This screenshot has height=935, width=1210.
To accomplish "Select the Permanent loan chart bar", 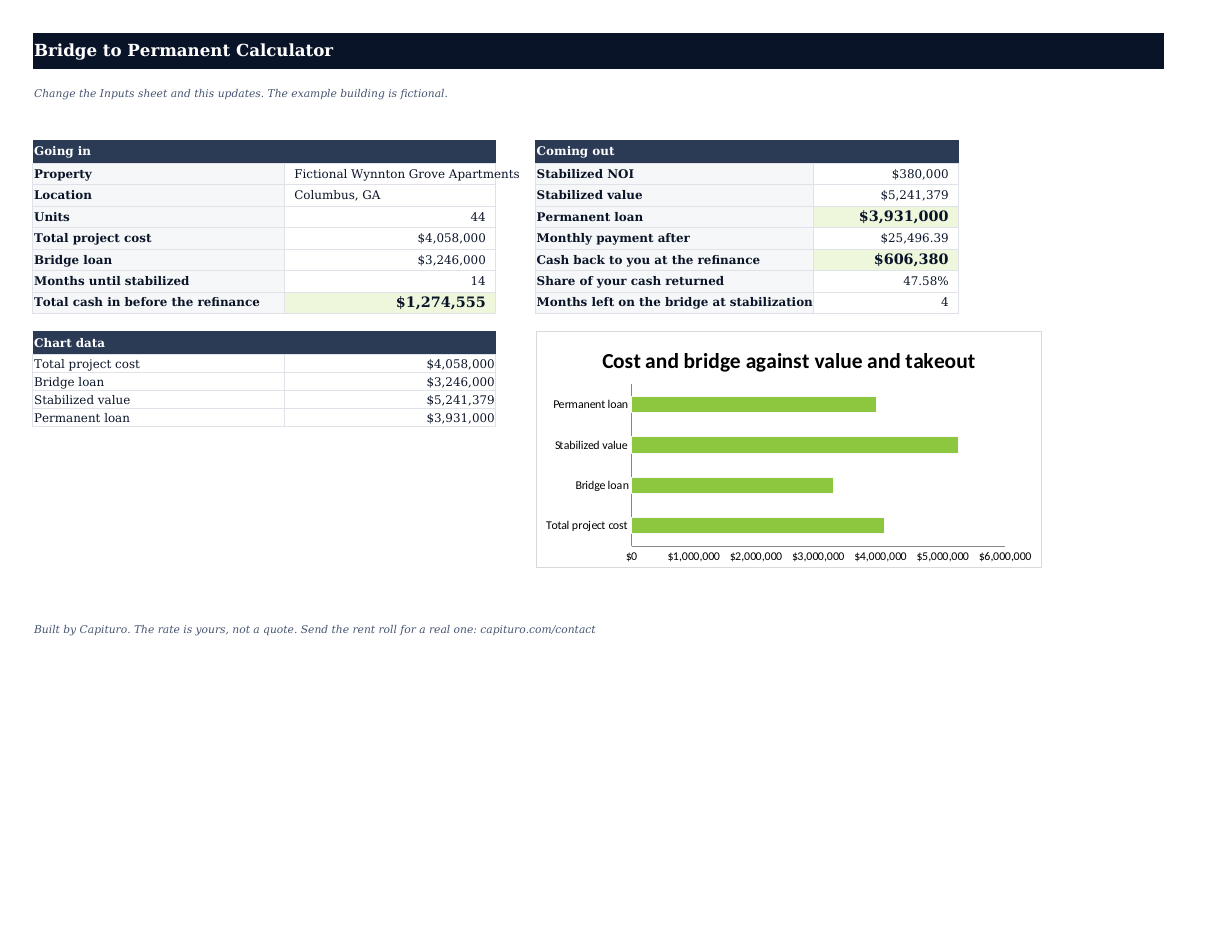I will (754, 404).
